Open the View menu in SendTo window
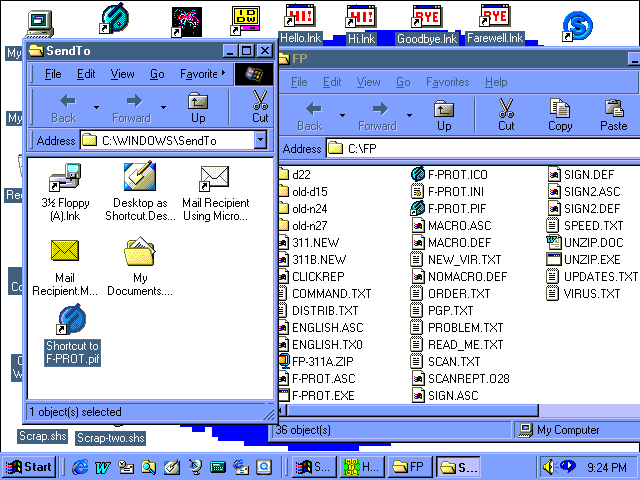Screen dimensions: 640x480 tap(122, 74)
